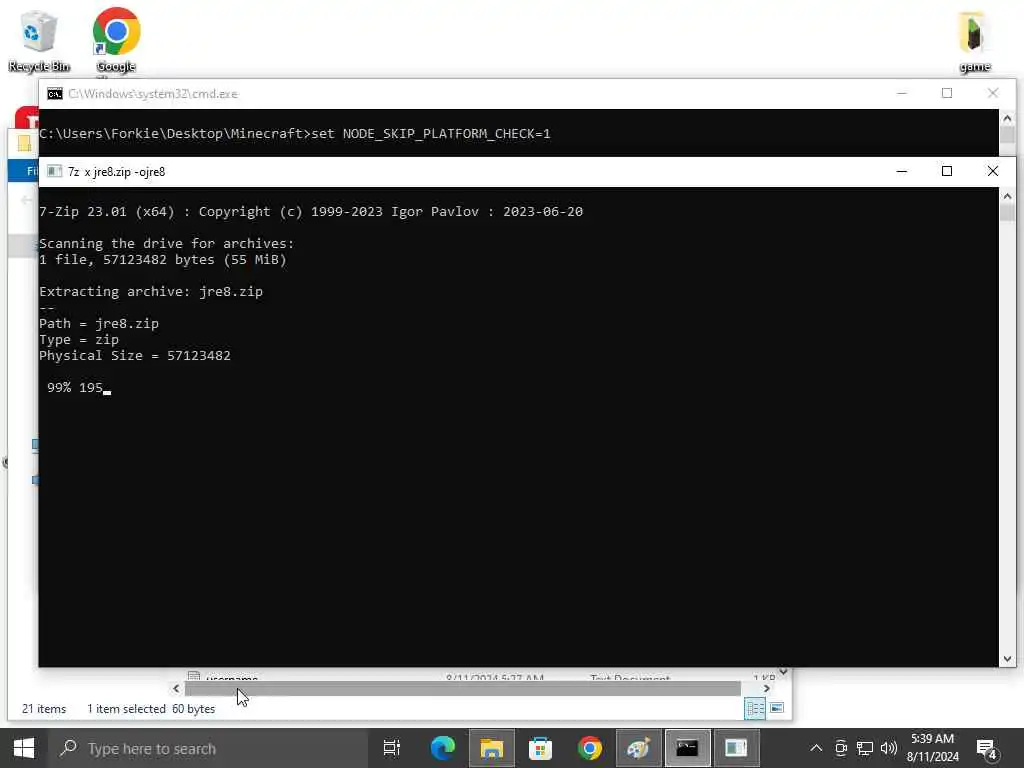Open the notification center icon
The image size is (1024, 768).
coord(987,749)
